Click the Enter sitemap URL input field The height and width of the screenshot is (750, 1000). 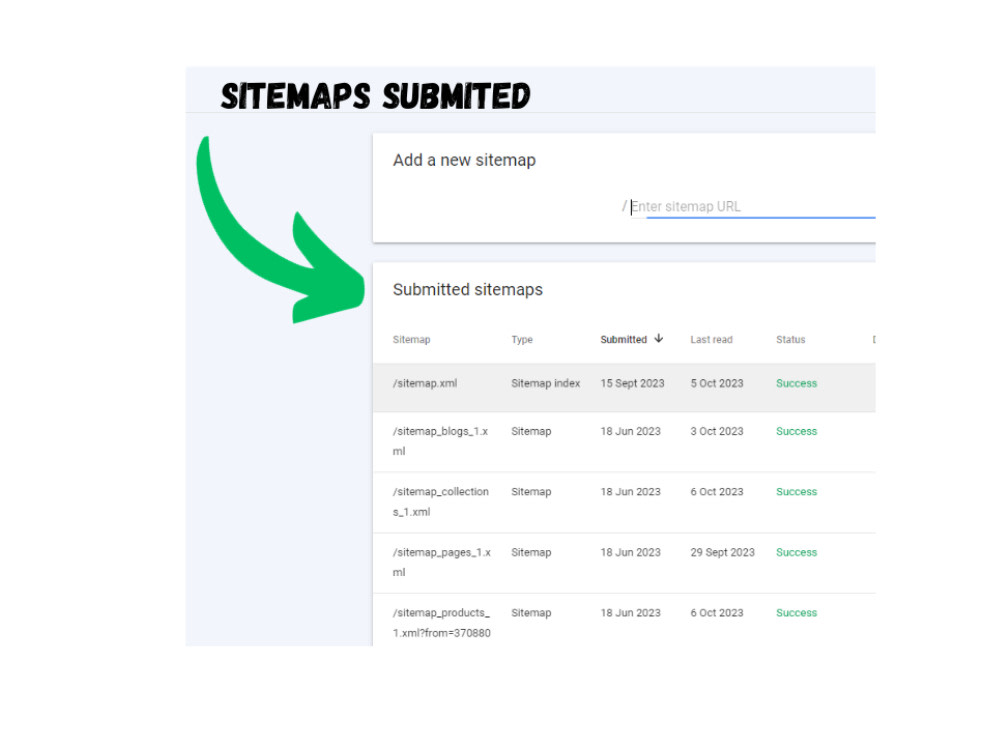tap(753, 207)
